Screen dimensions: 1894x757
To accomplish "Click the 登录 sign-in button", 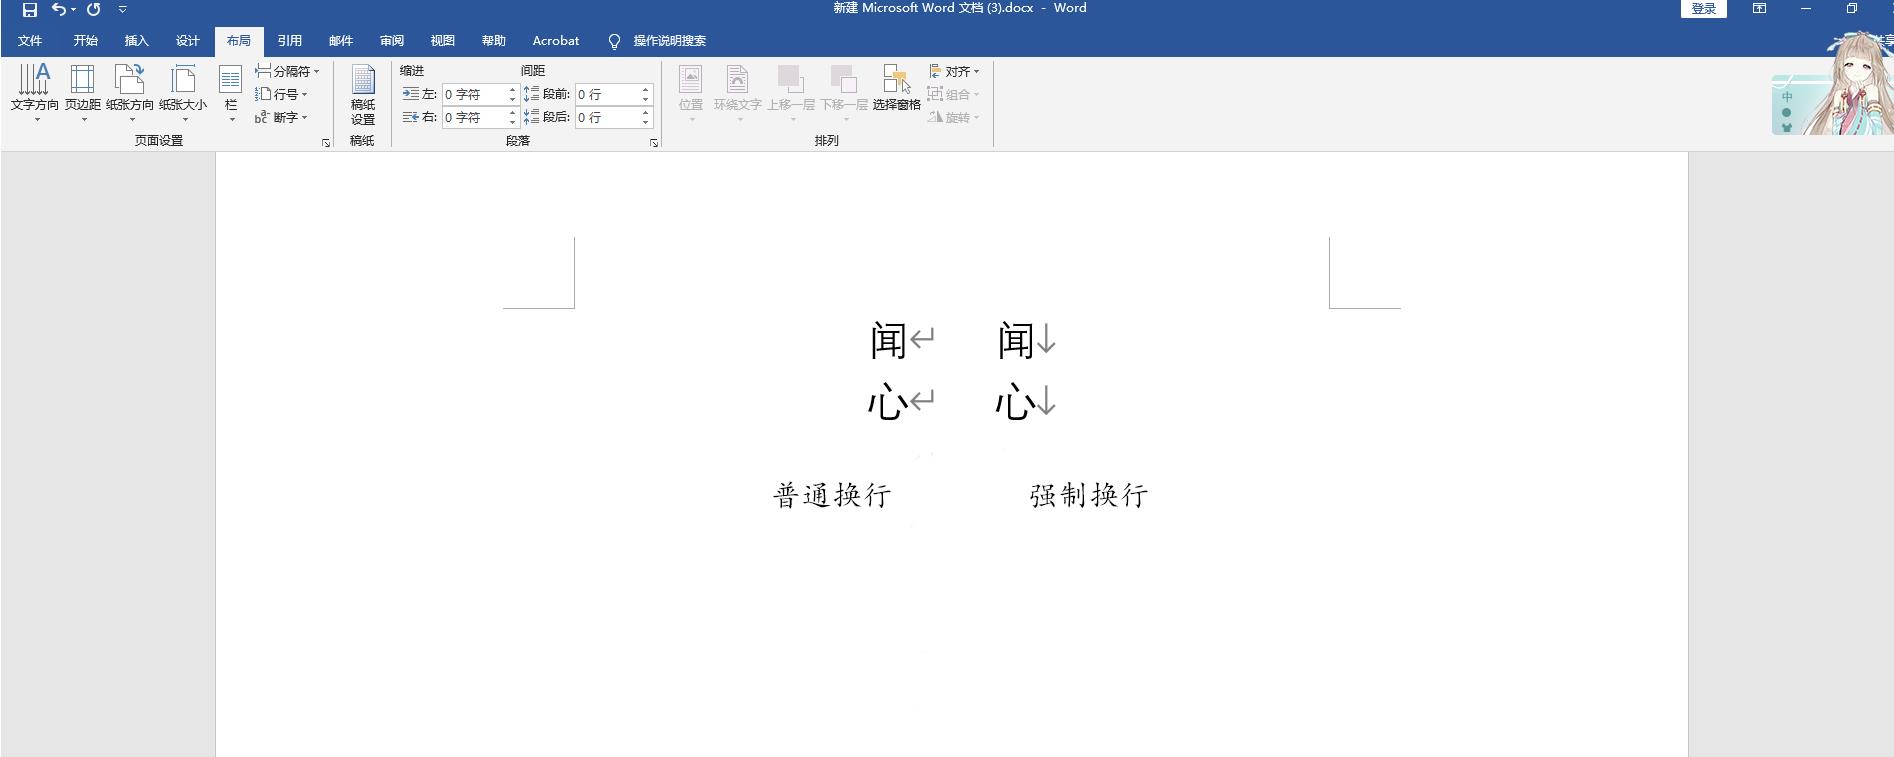I will 1703,9.
